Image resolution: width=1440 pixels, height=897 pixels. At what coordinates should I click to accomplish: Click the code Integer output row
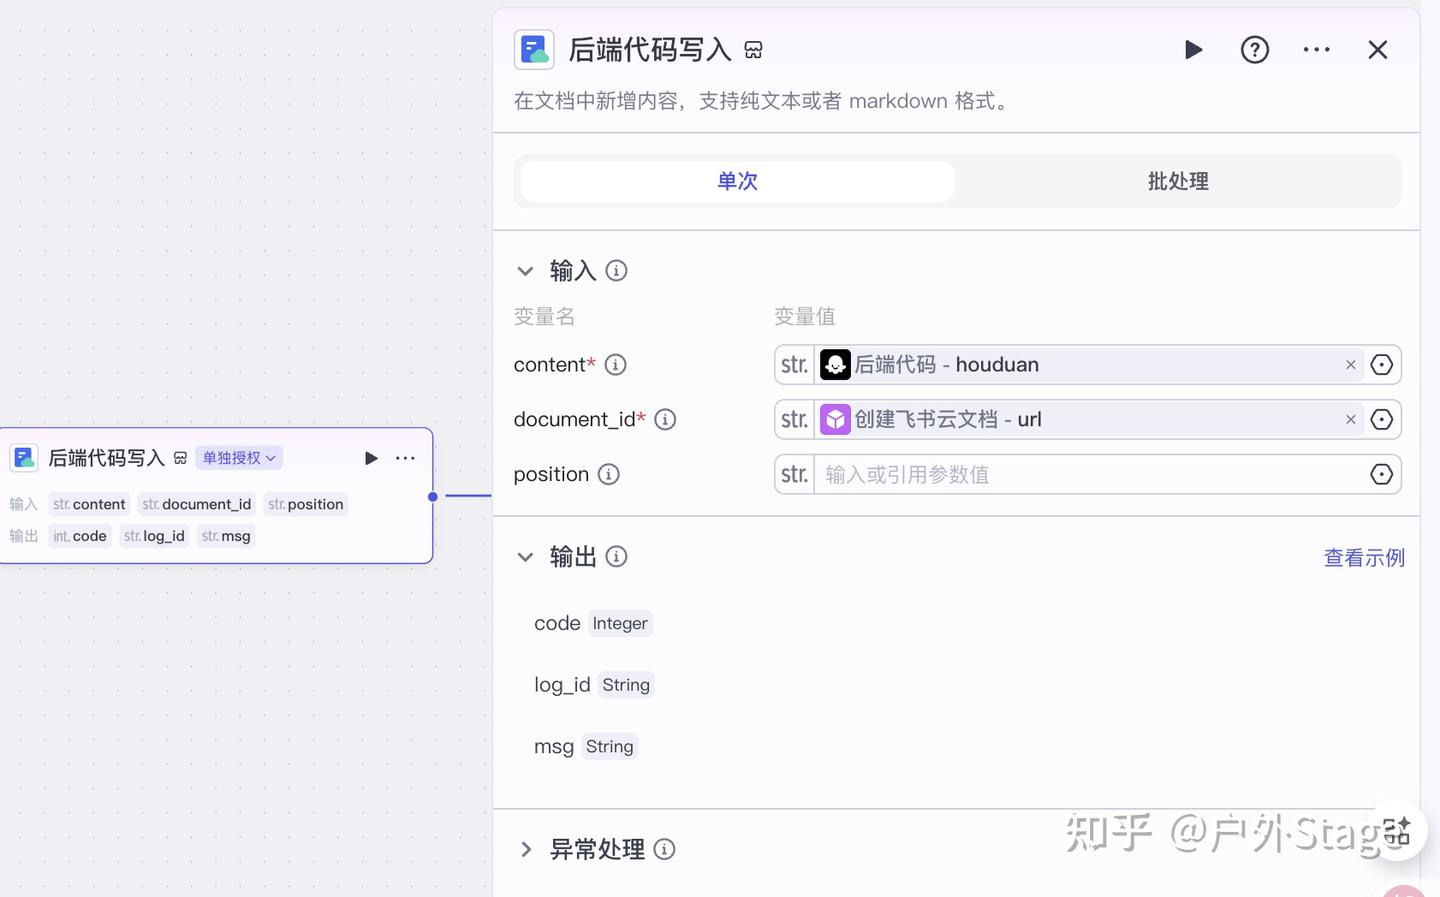coord(593,623)
